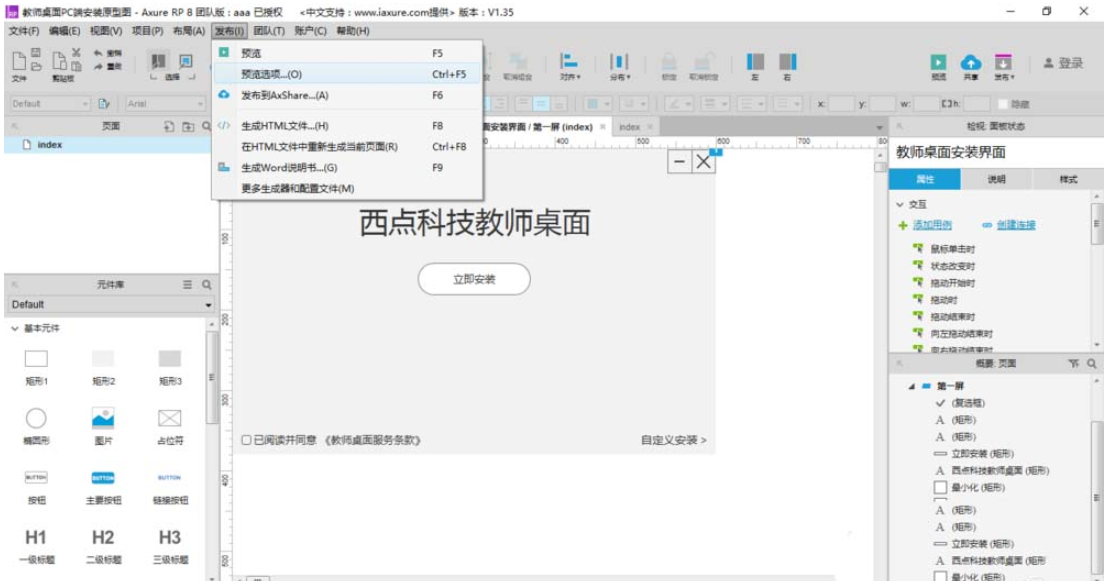1106x581 pixels.
Task: Switch to the 样式 tab in properties panel
Action: click(1069, 177)
